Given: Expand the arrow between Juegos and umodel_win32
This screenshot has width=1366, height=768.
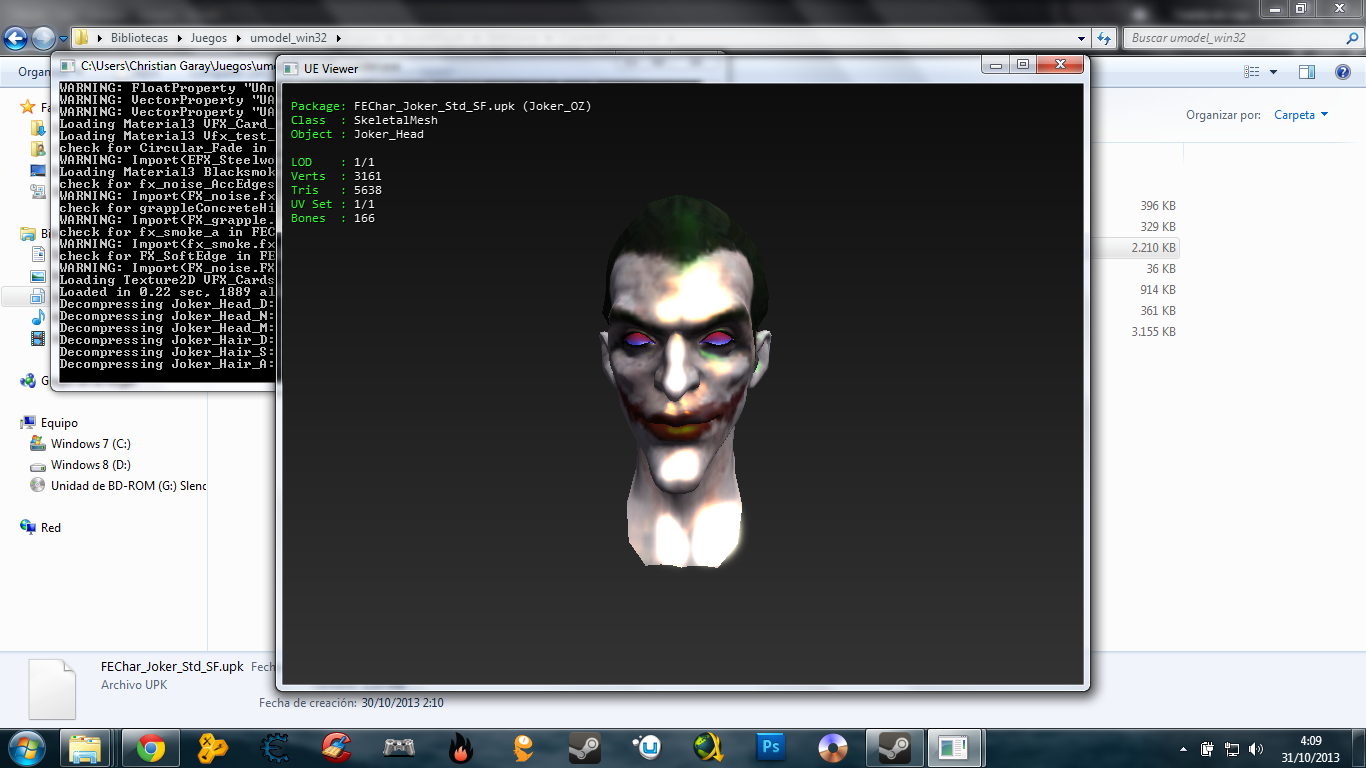Looking at the screenshot, I should click(x=238, y=38).
